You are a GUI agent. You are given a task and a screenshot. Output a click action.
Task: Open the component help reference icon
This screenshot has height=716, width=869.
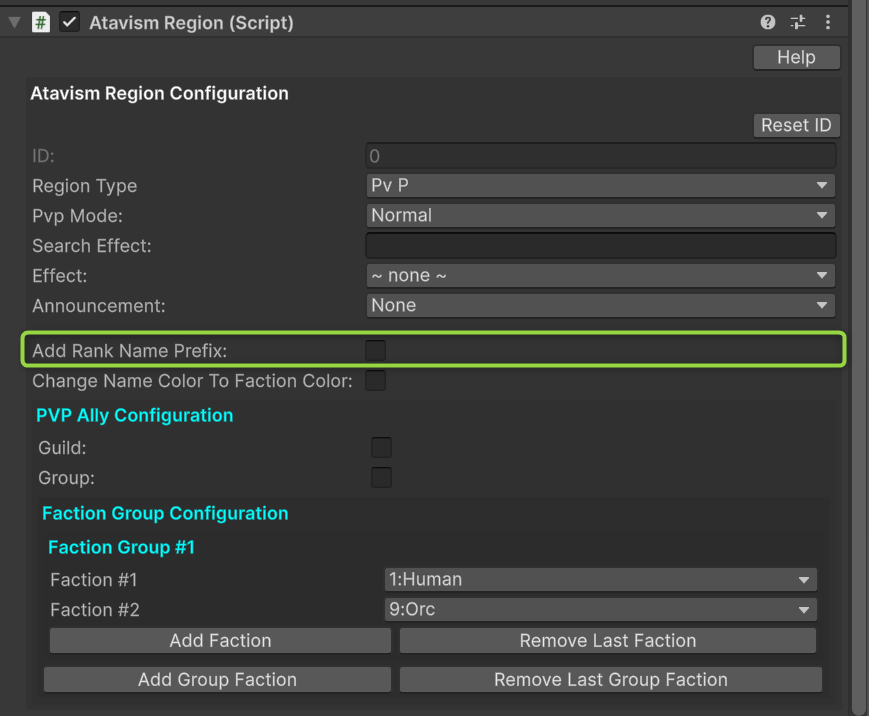pyautogui.click(x=768, y=22)
